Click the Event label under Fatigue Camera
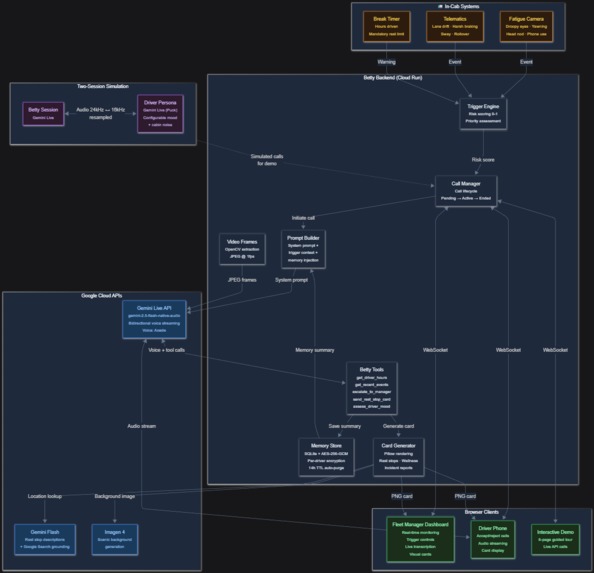Viewport: 594px width, 573px height. pos(526,62)
